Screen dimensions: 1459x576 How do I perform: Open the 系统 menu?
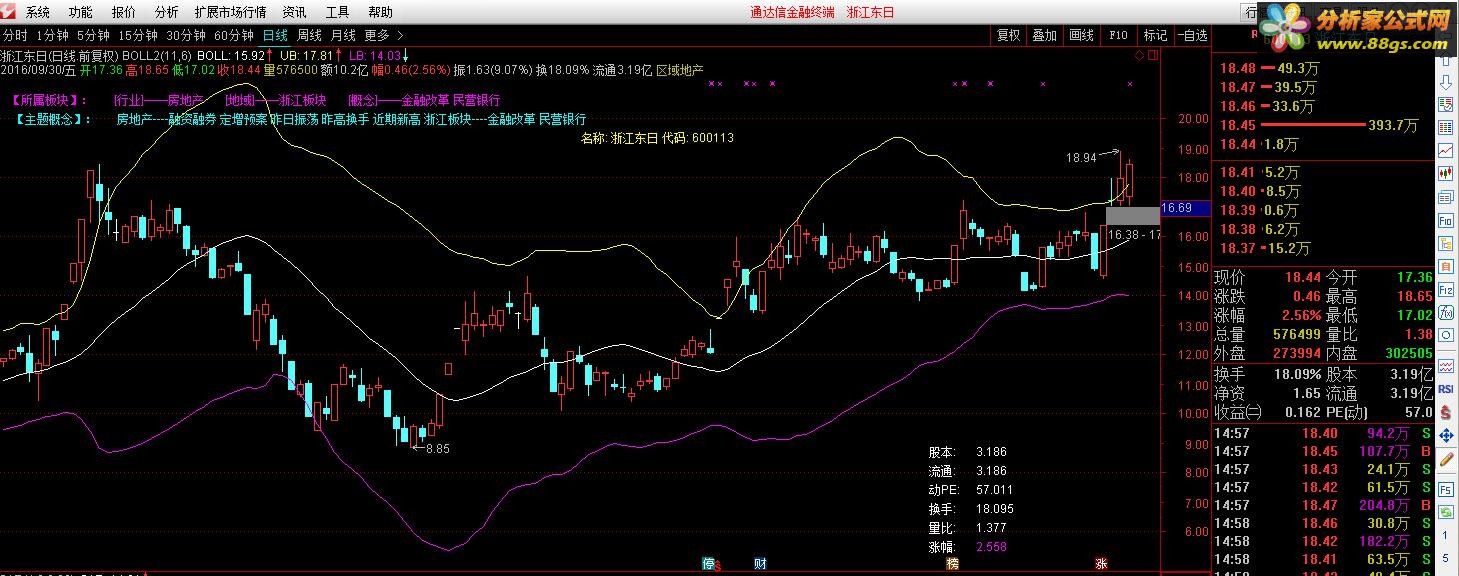point(38,12)
